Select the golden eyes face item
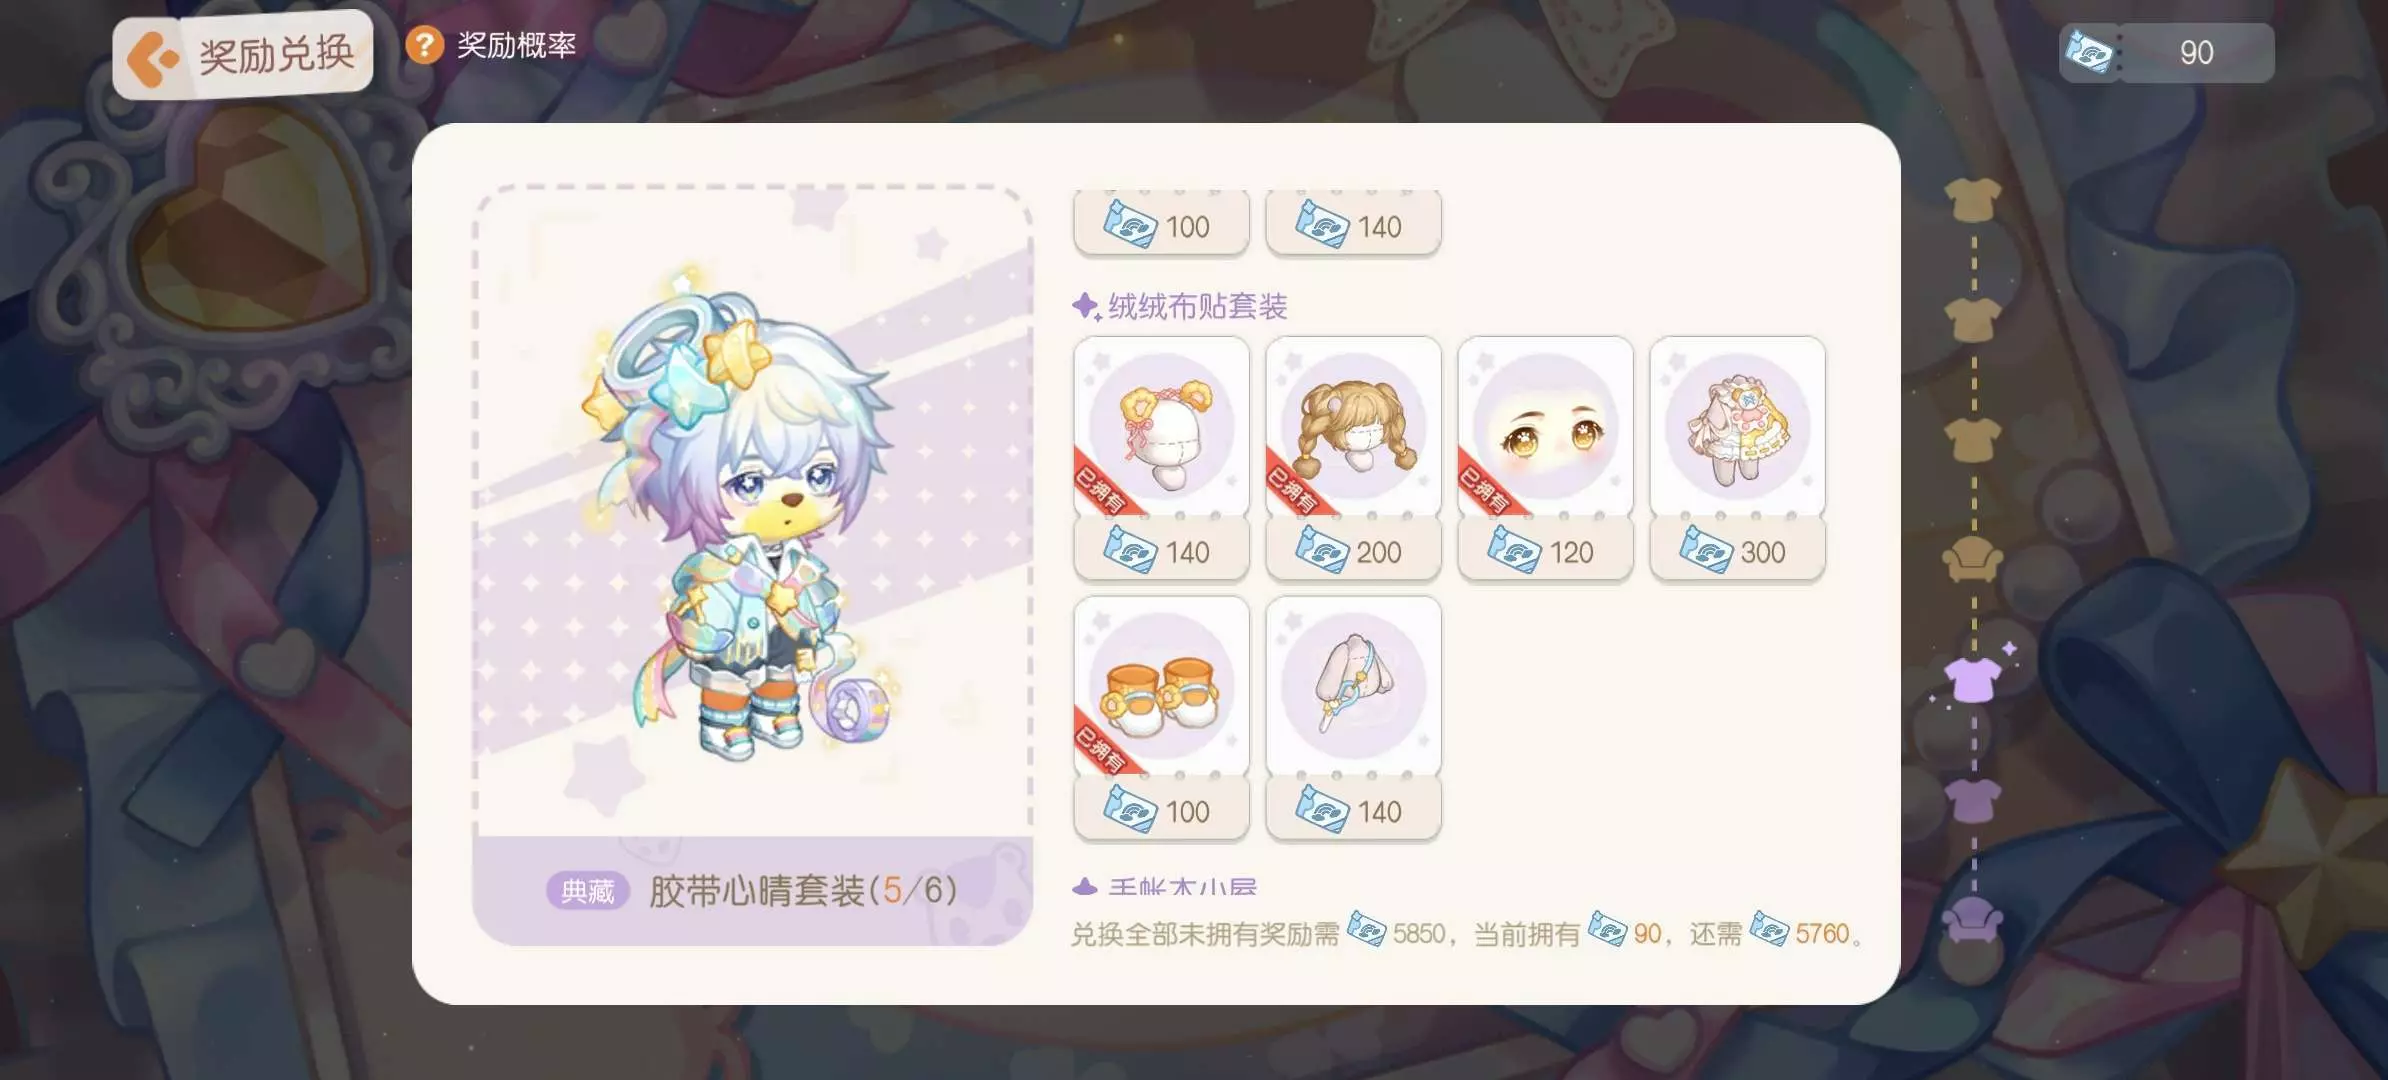Viewport: 2388px width, 1080px height. click(1545, 428)
